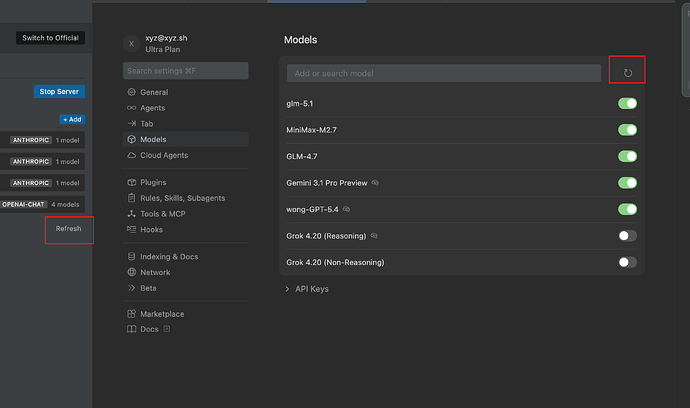Expand the API Keys section

307,289
